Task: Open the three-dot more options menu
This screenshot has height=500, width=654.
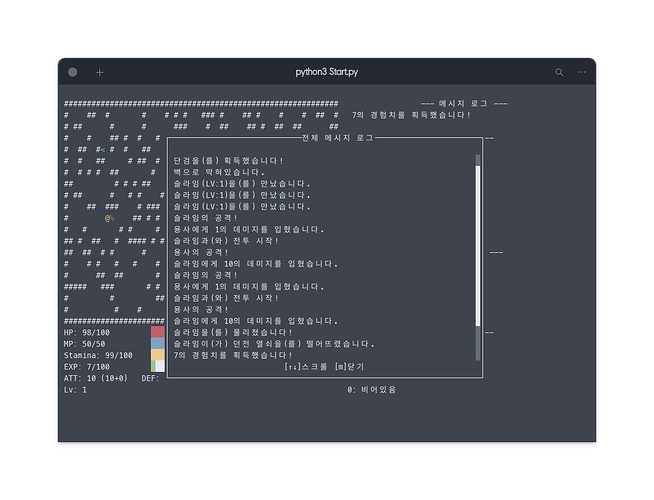Action: point(582,72)
